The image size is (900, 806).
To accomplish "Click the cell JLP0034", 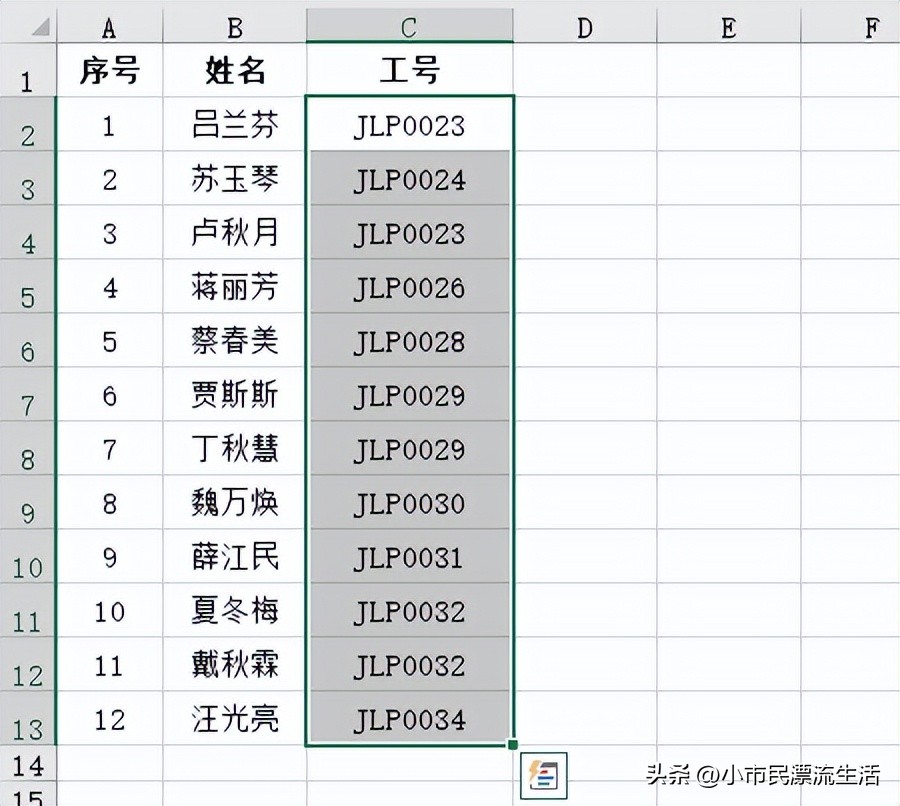I will [x=409, y=718].
